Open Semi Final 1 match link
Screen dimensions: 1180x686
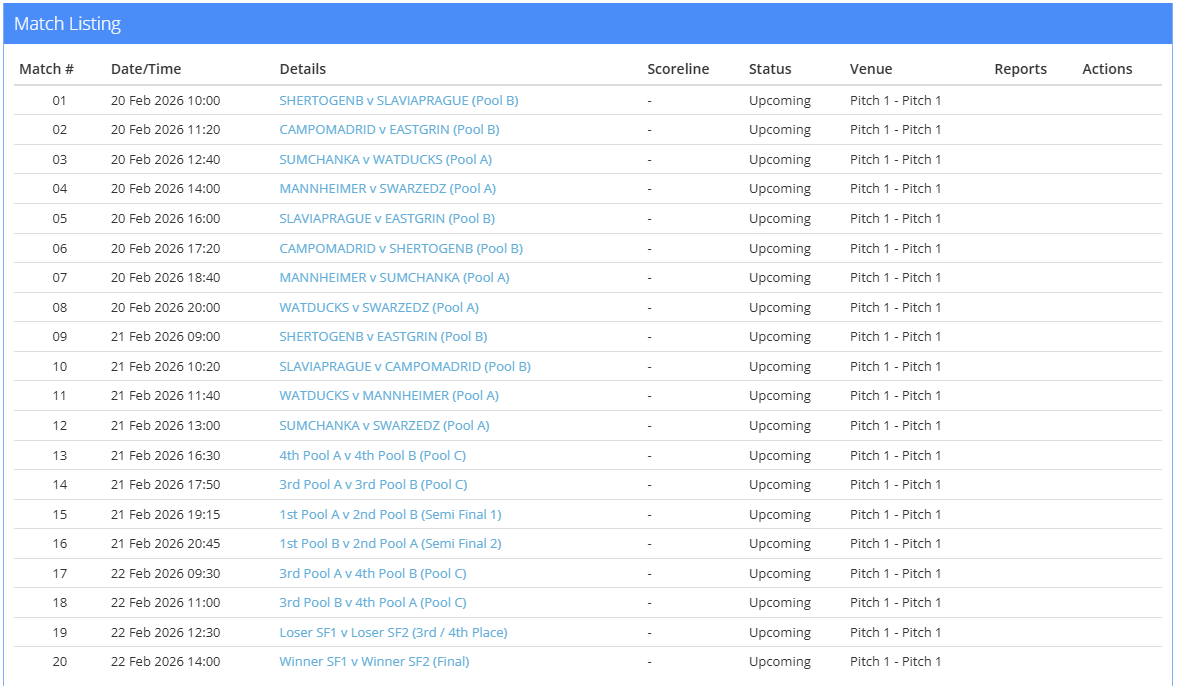(390, 514)
